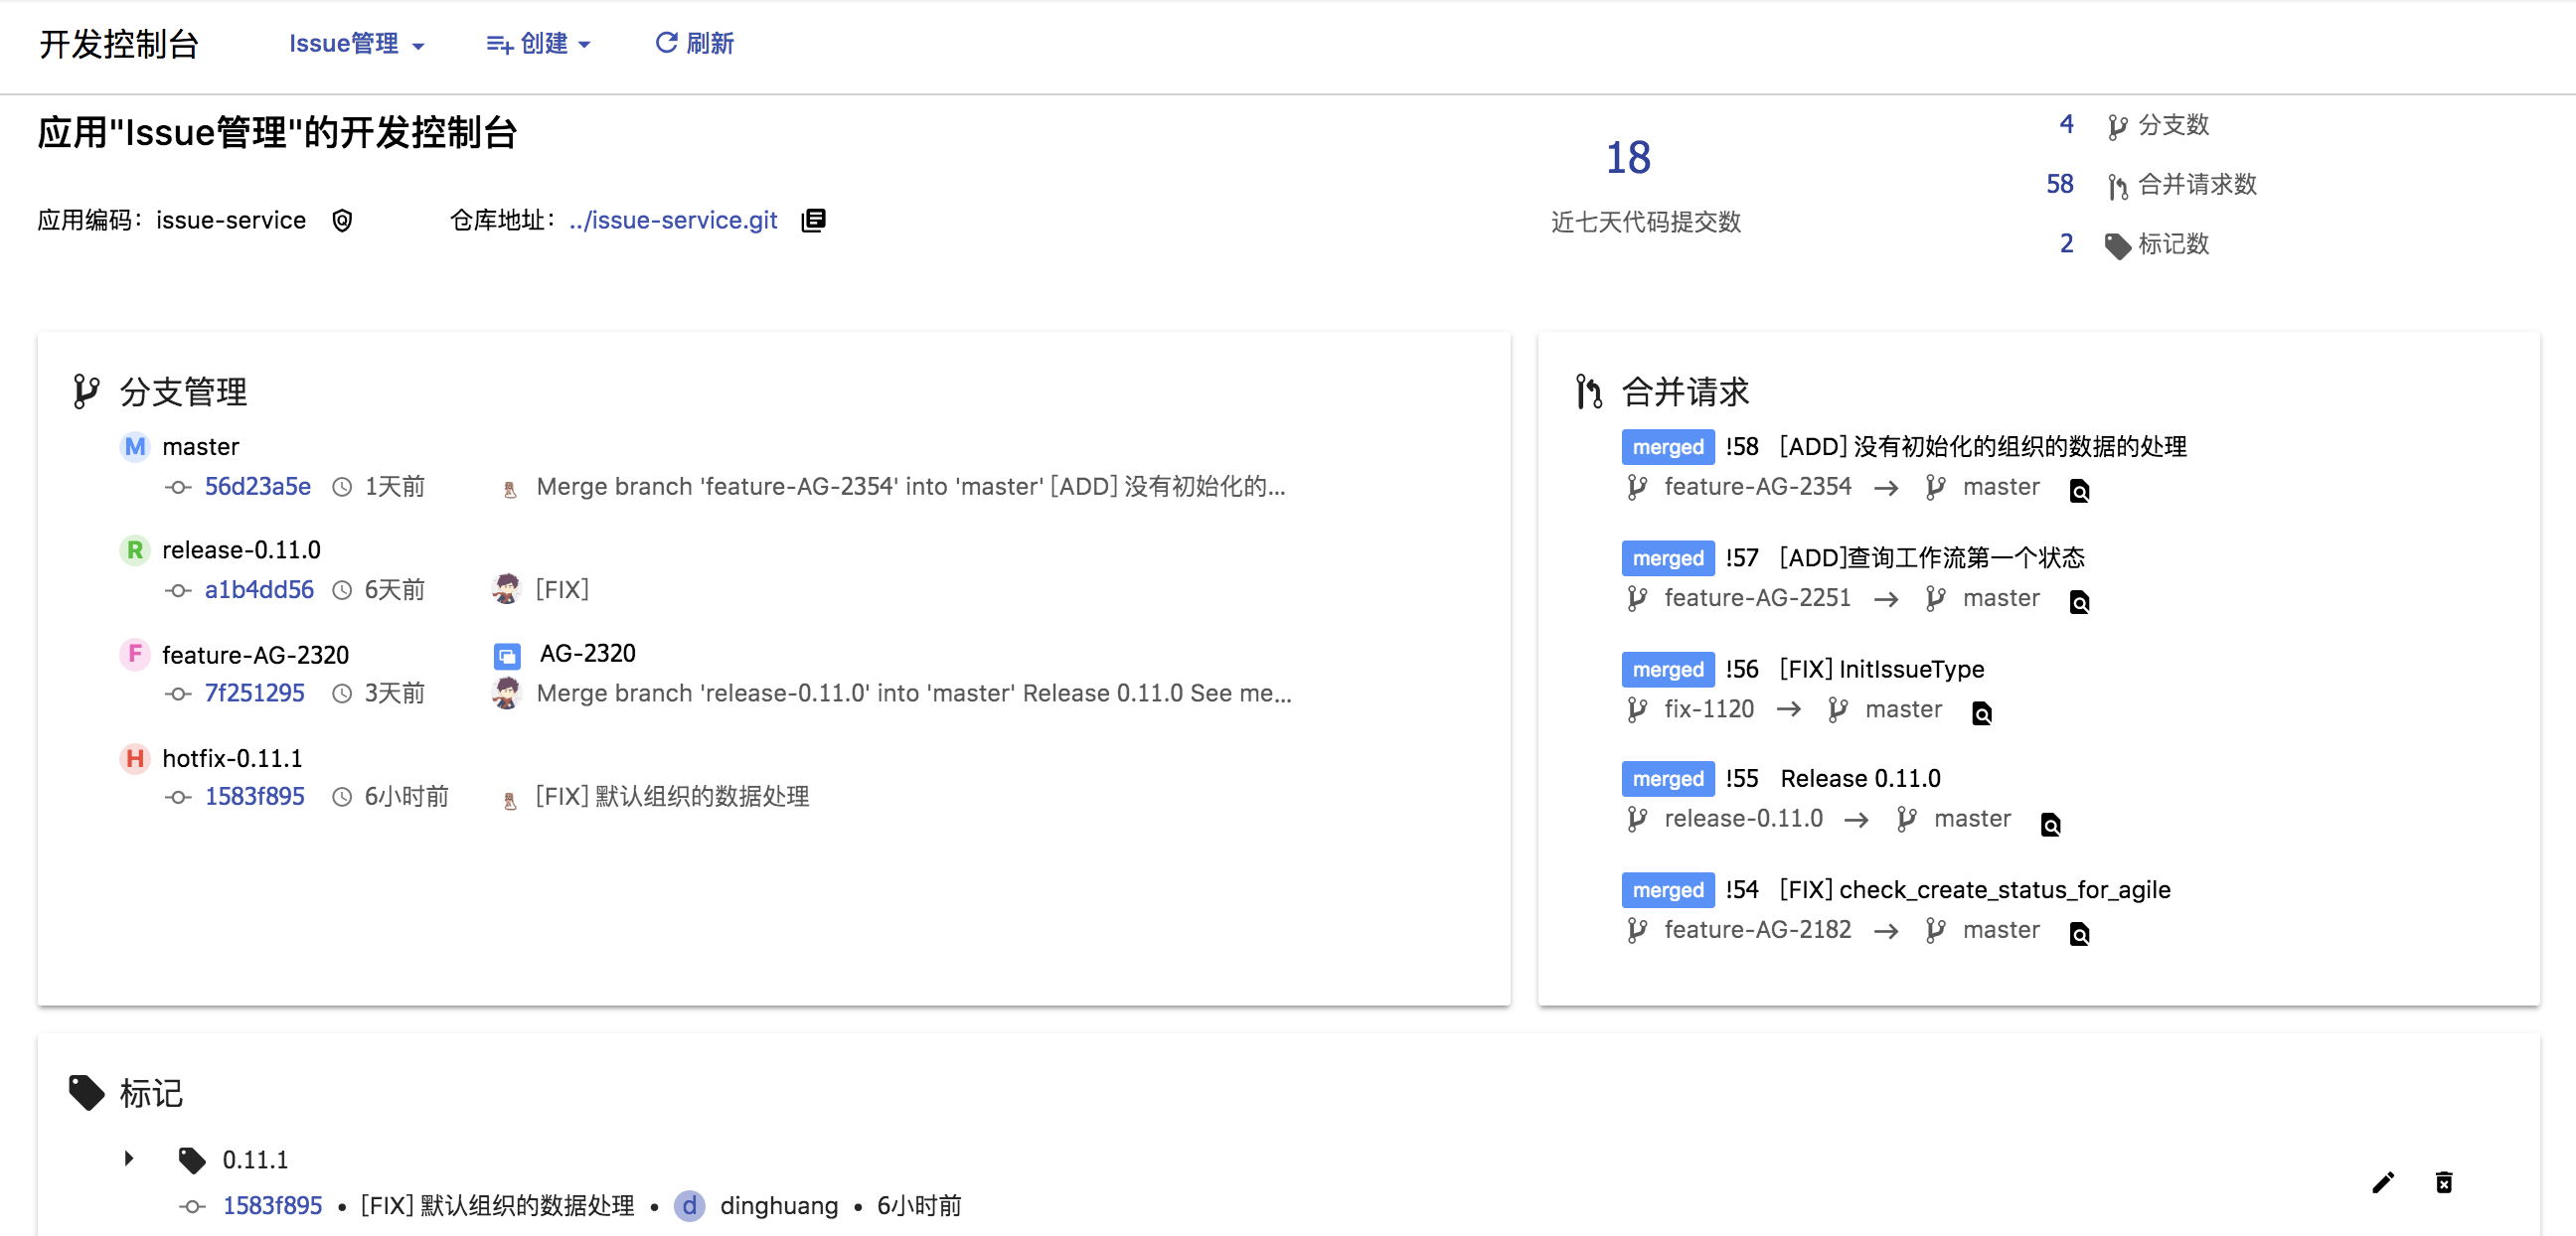Click the R avatar of release-0.11.0 branch
Screen dimensions: 2576x1236
pos(135,551)
